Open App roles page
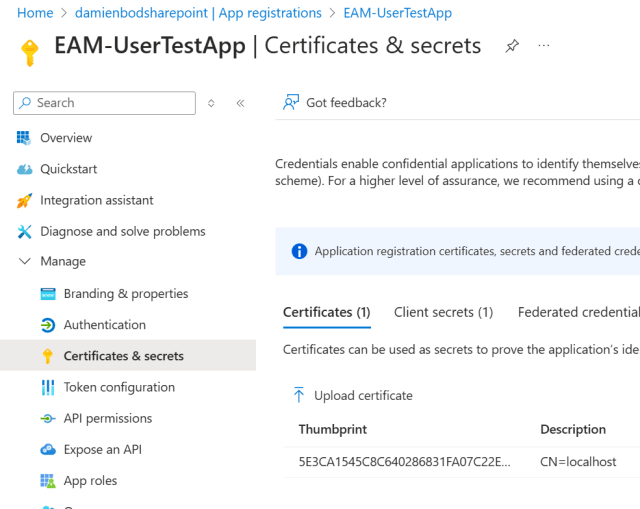 tap(90, 481)
